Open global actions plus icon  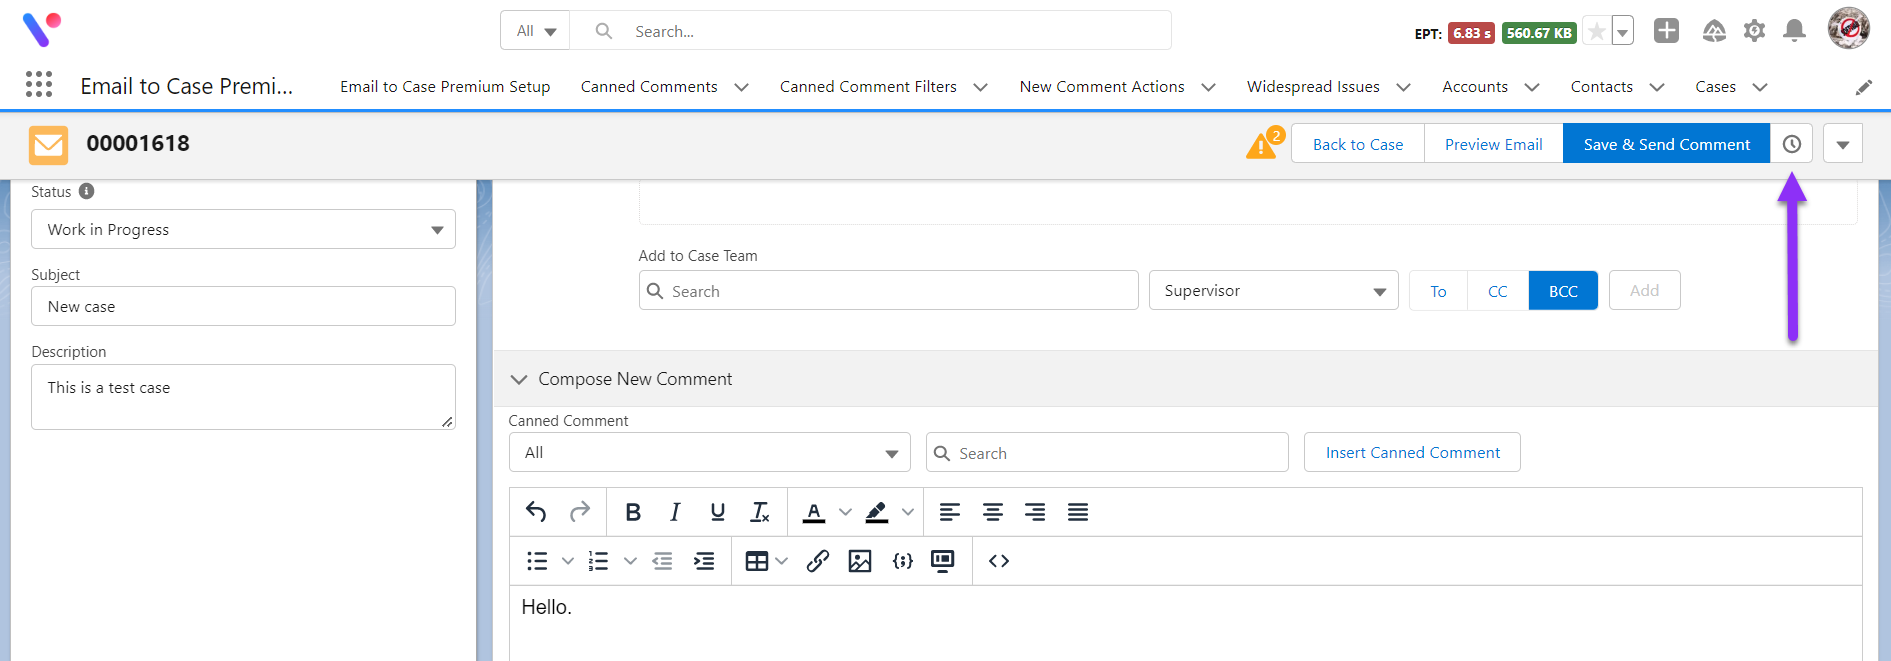pos(1666,31)
